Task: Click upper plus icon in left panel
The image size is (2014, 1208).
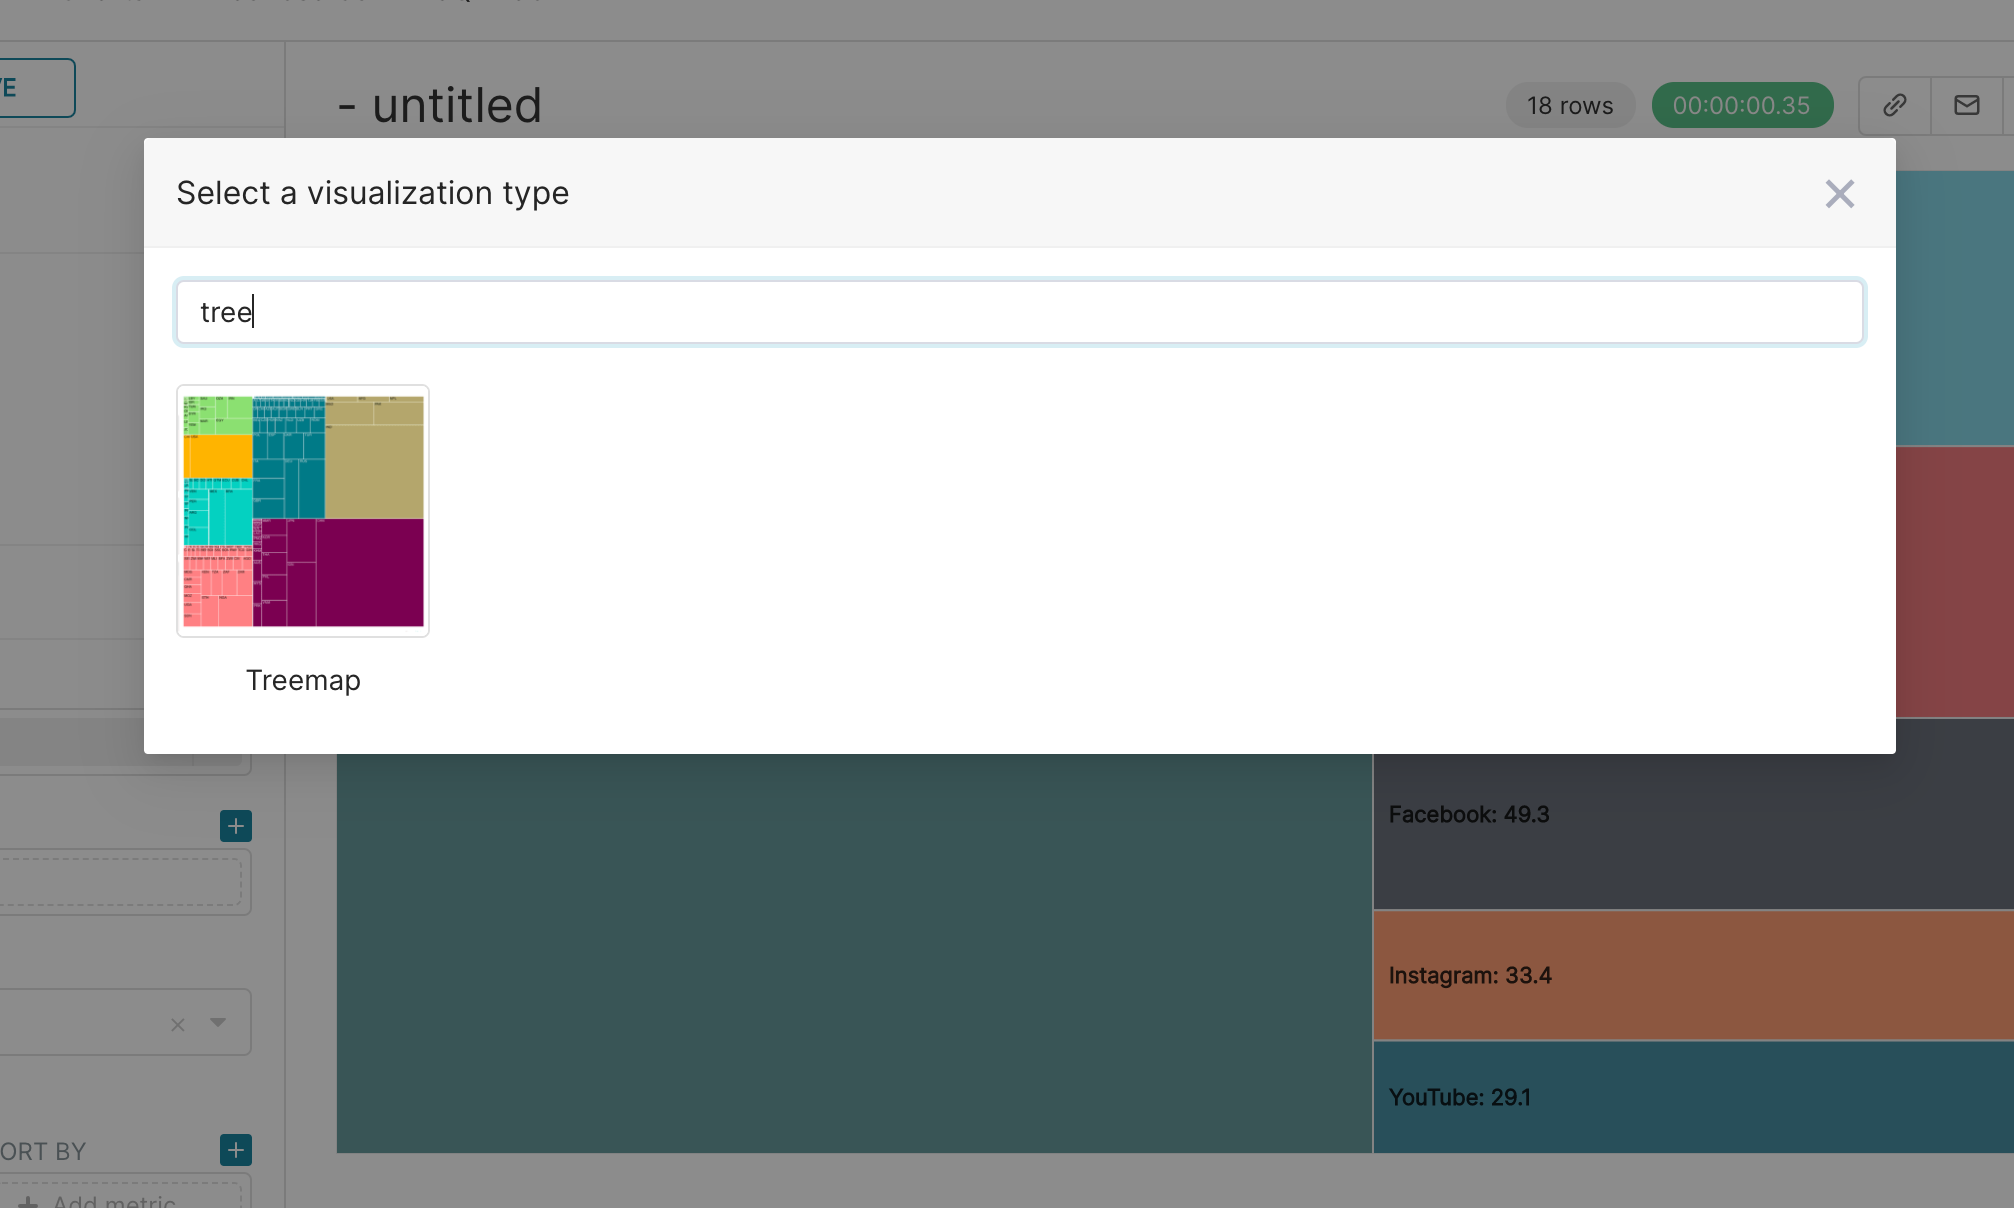Action: pyautogui.click(x=235, y=826)
